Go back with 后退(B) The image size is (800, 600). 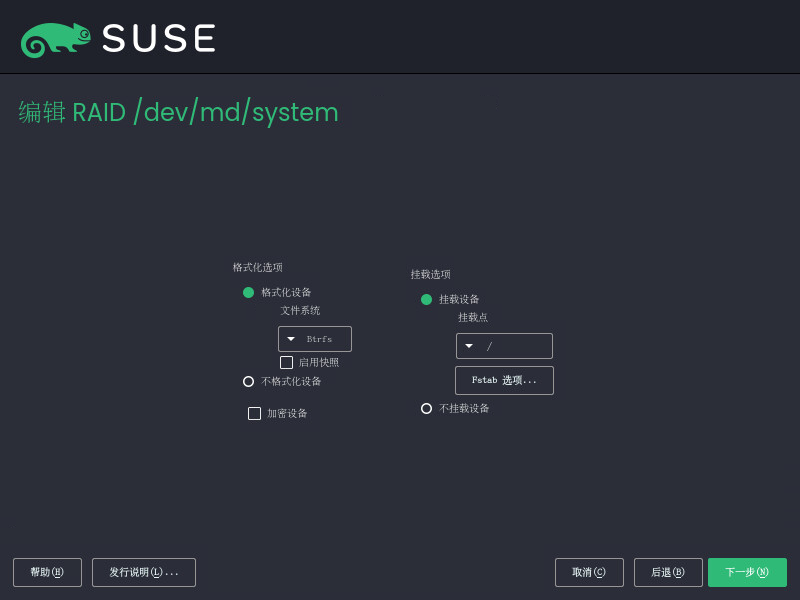(x=668, y=572)
